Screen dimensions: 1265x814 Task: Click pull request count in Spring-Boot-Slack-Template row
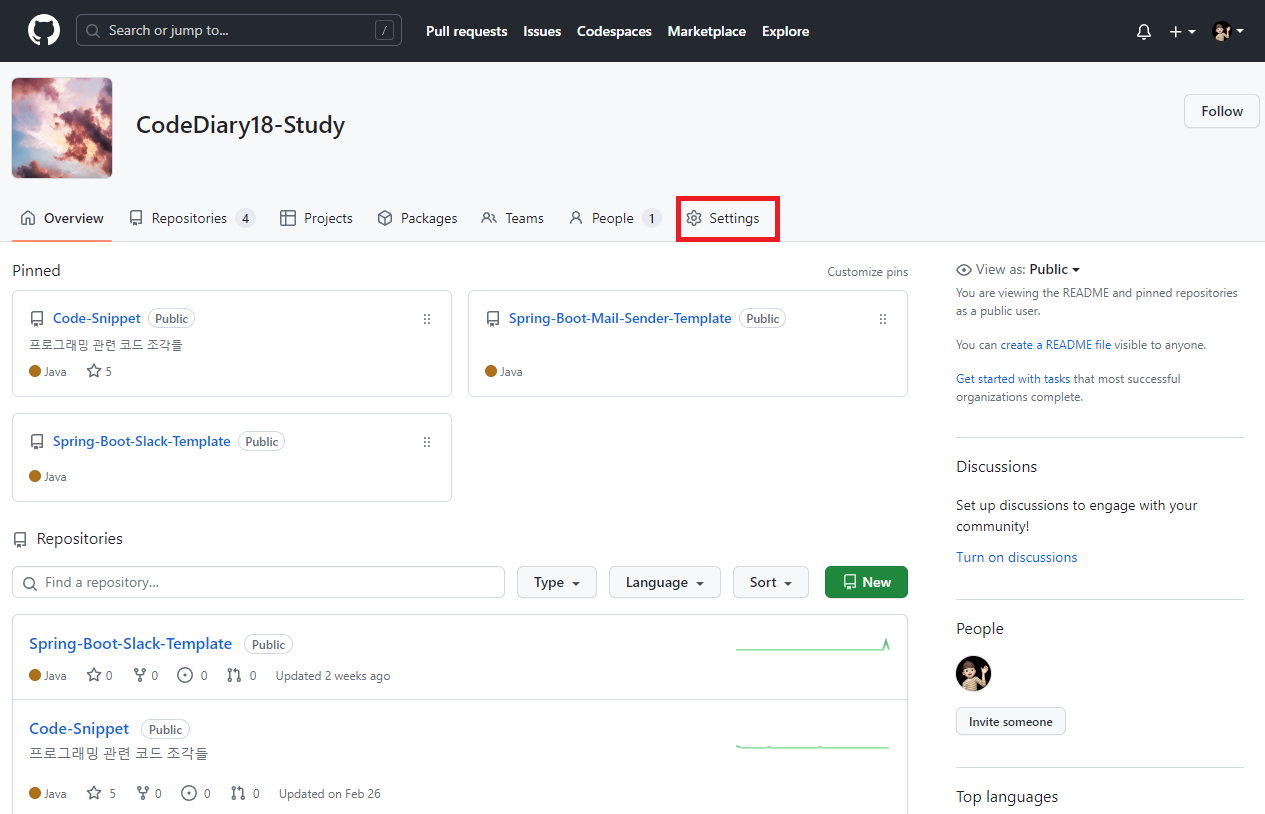[x=242, y=676]
